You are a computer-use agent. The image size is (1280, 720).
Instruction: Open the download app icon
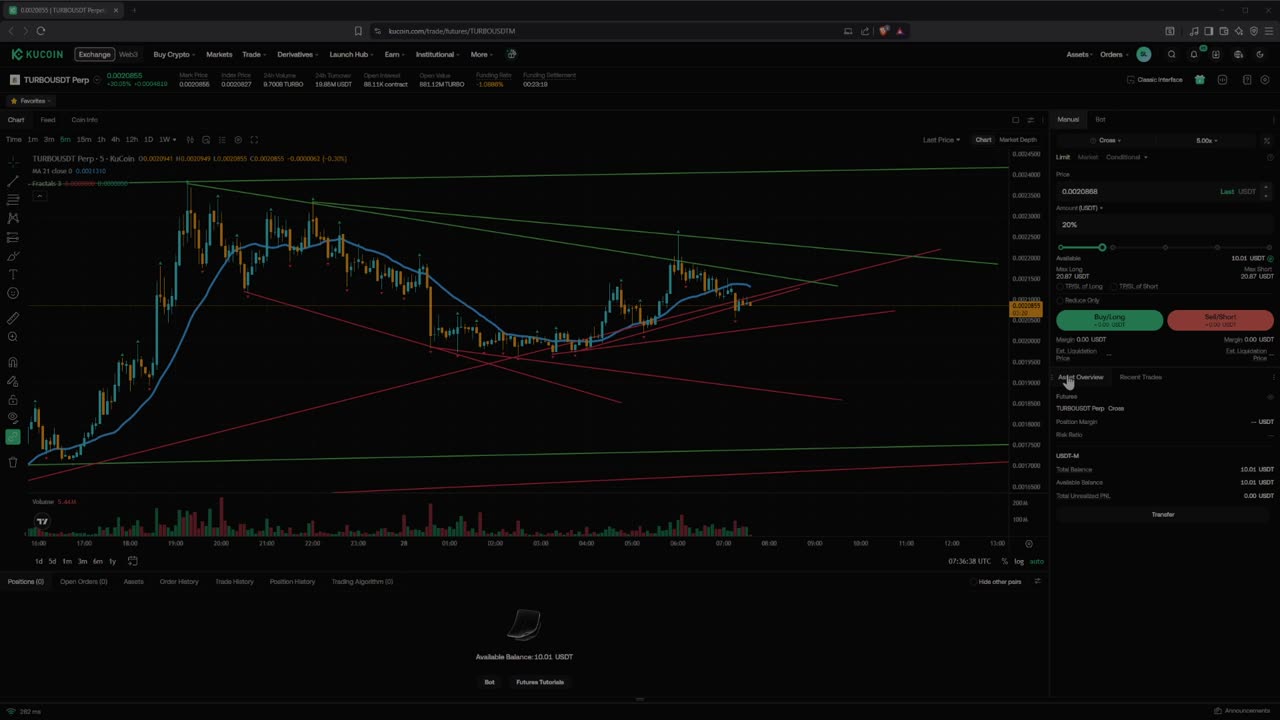pyautogui.click(x=1216, y=54)
